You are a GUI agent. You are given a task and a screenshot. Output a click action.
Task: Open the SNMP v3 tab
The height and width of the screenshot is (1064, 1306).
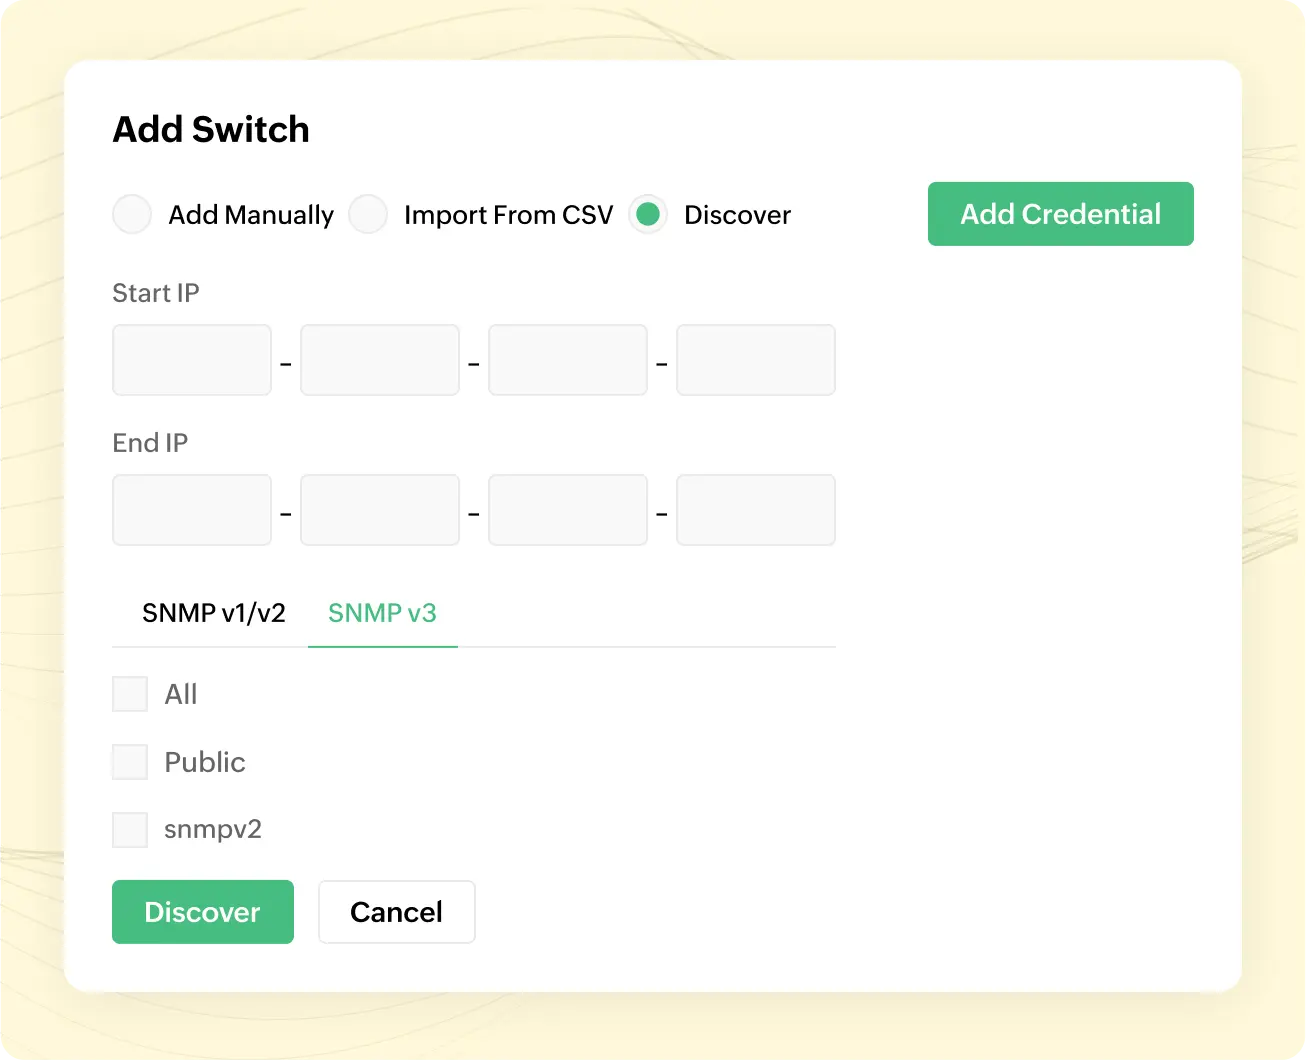(x=382, y=613)
